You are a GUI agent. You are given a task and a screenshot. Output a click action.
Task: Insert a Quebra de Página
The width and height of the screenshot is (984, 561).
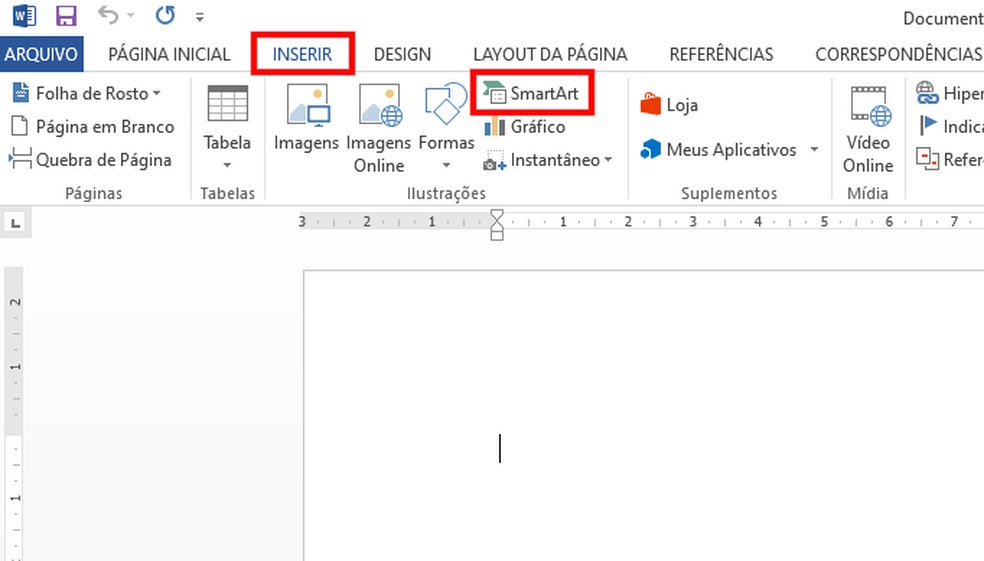[x=91, y=160]
